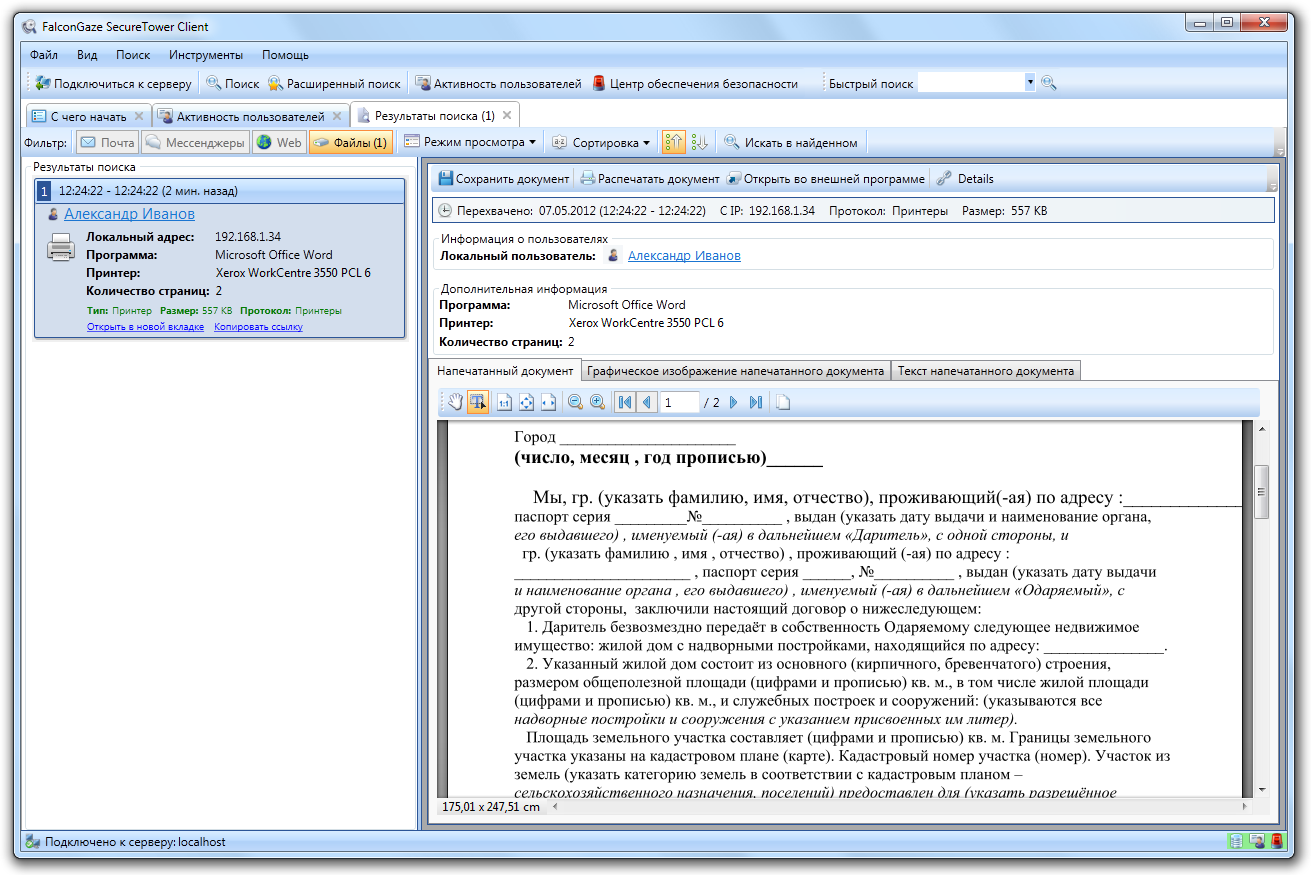Expand the Сортировка dropdown

point(601,143)
